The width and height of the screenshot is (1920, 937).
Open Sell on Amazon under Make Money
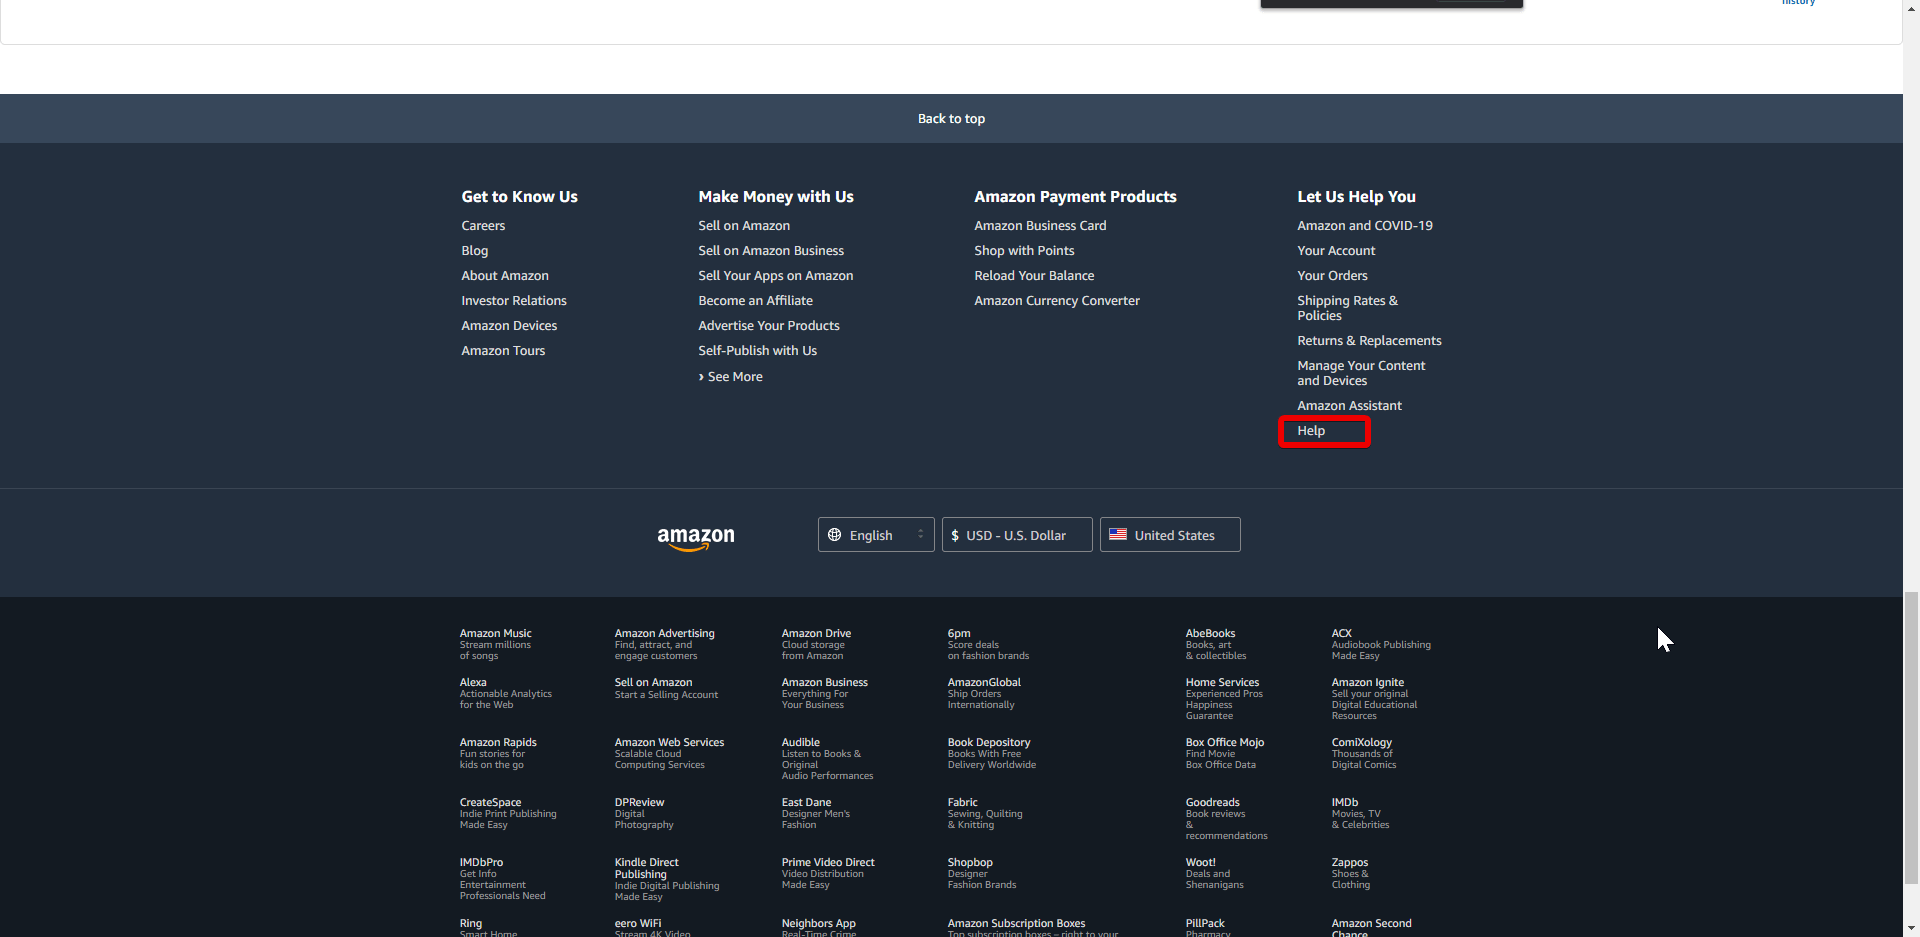click(x=744, y=226)
